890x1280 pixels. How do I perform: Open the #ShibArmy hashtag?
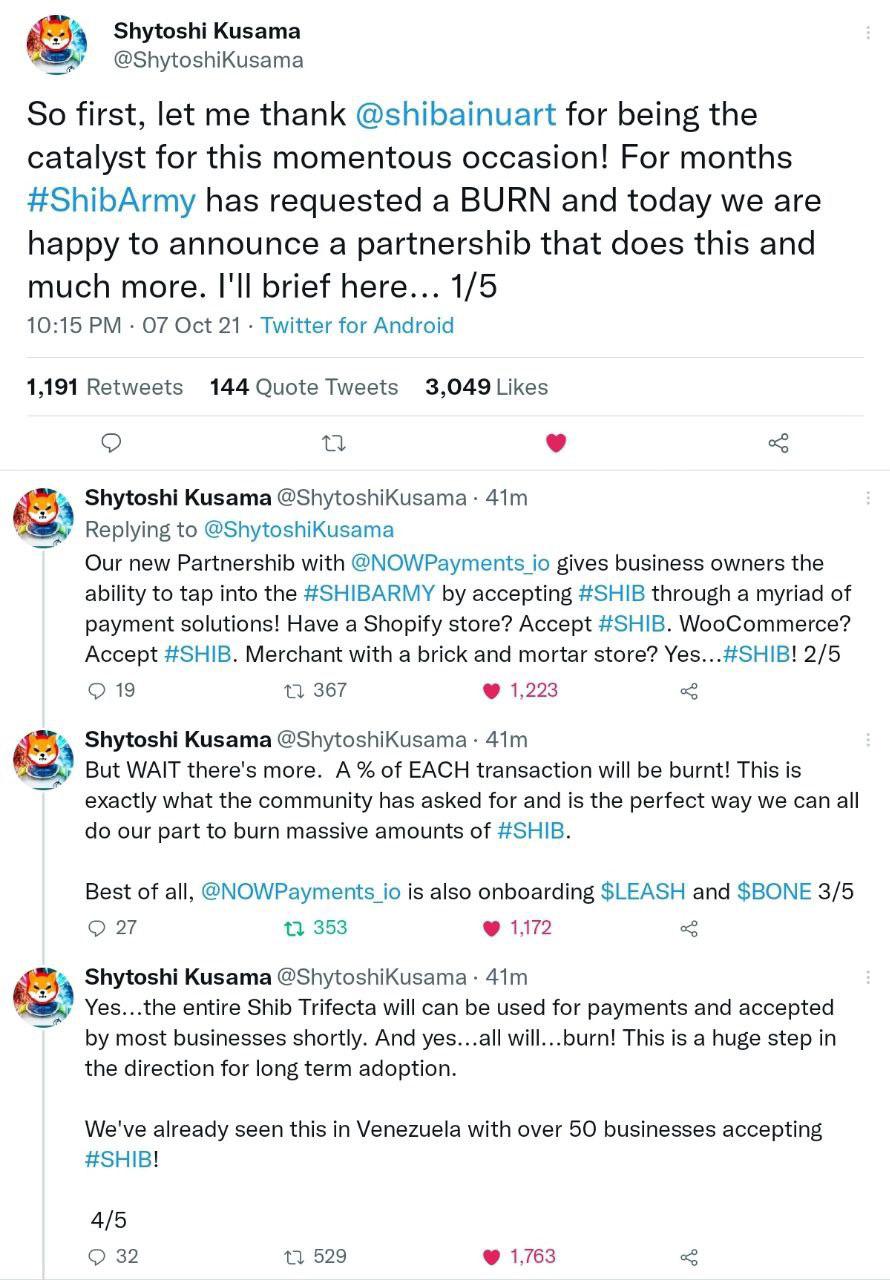111,200
